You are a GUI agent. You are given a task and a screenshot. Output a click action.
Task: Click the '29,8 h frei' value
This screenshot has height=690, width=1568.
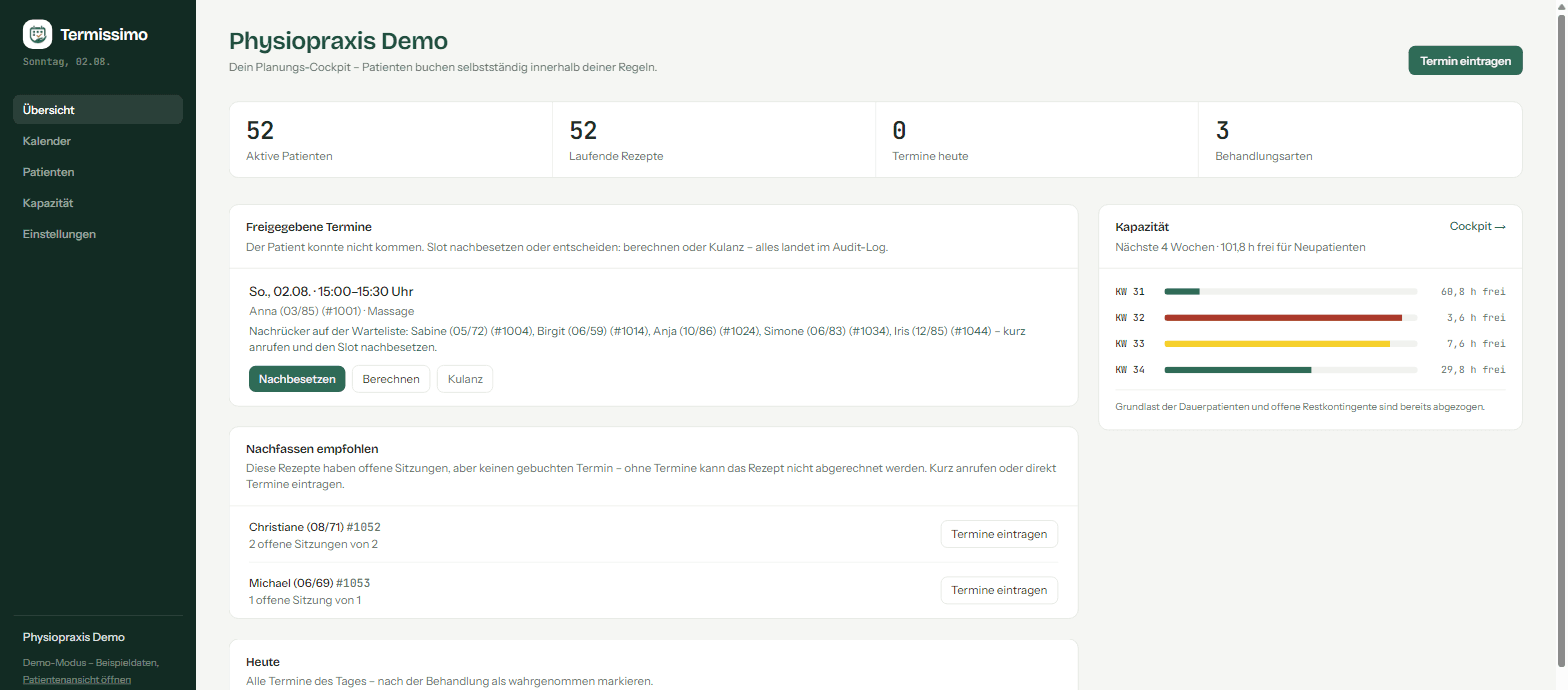click(x=1473, y=370)
